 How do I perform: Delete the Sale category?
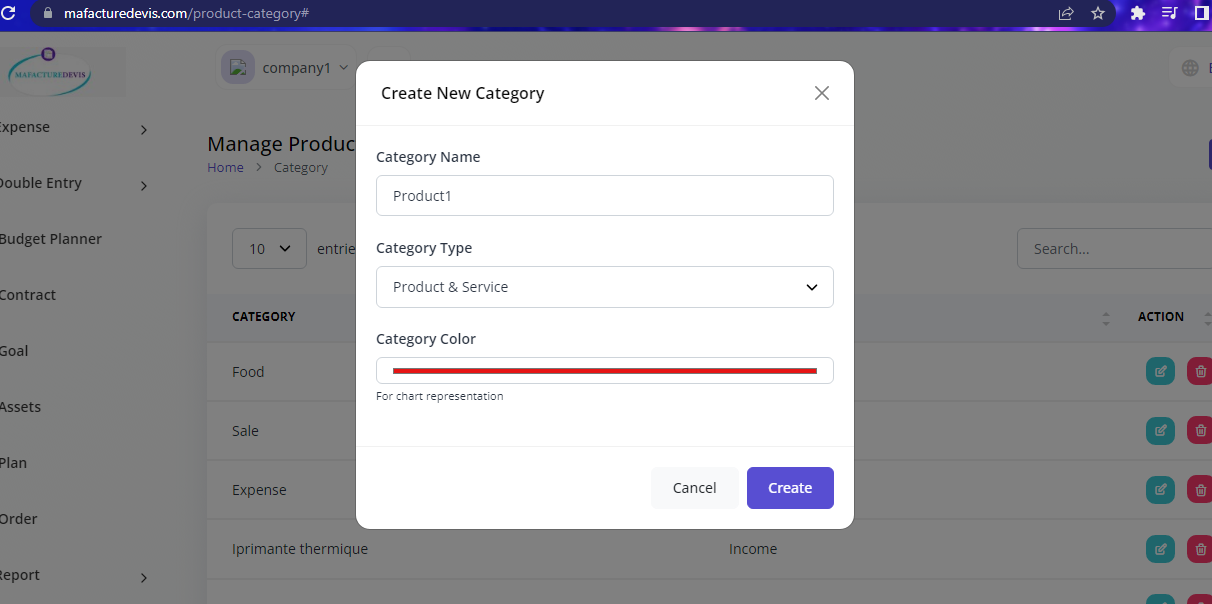(1199, 431)
